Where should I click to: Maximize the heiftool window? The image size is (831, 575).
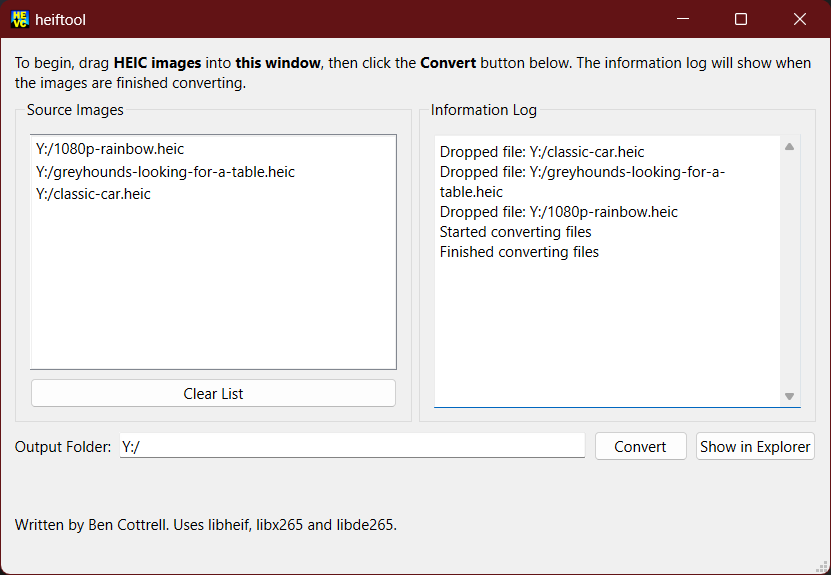(x=741, y=19)
